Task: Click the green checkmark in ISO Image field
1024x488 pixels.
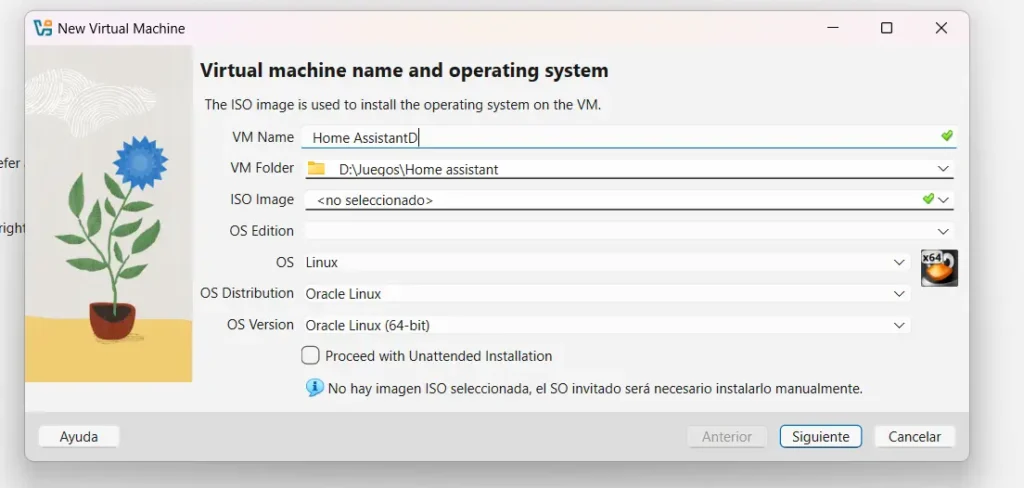Action: (928, 199)
